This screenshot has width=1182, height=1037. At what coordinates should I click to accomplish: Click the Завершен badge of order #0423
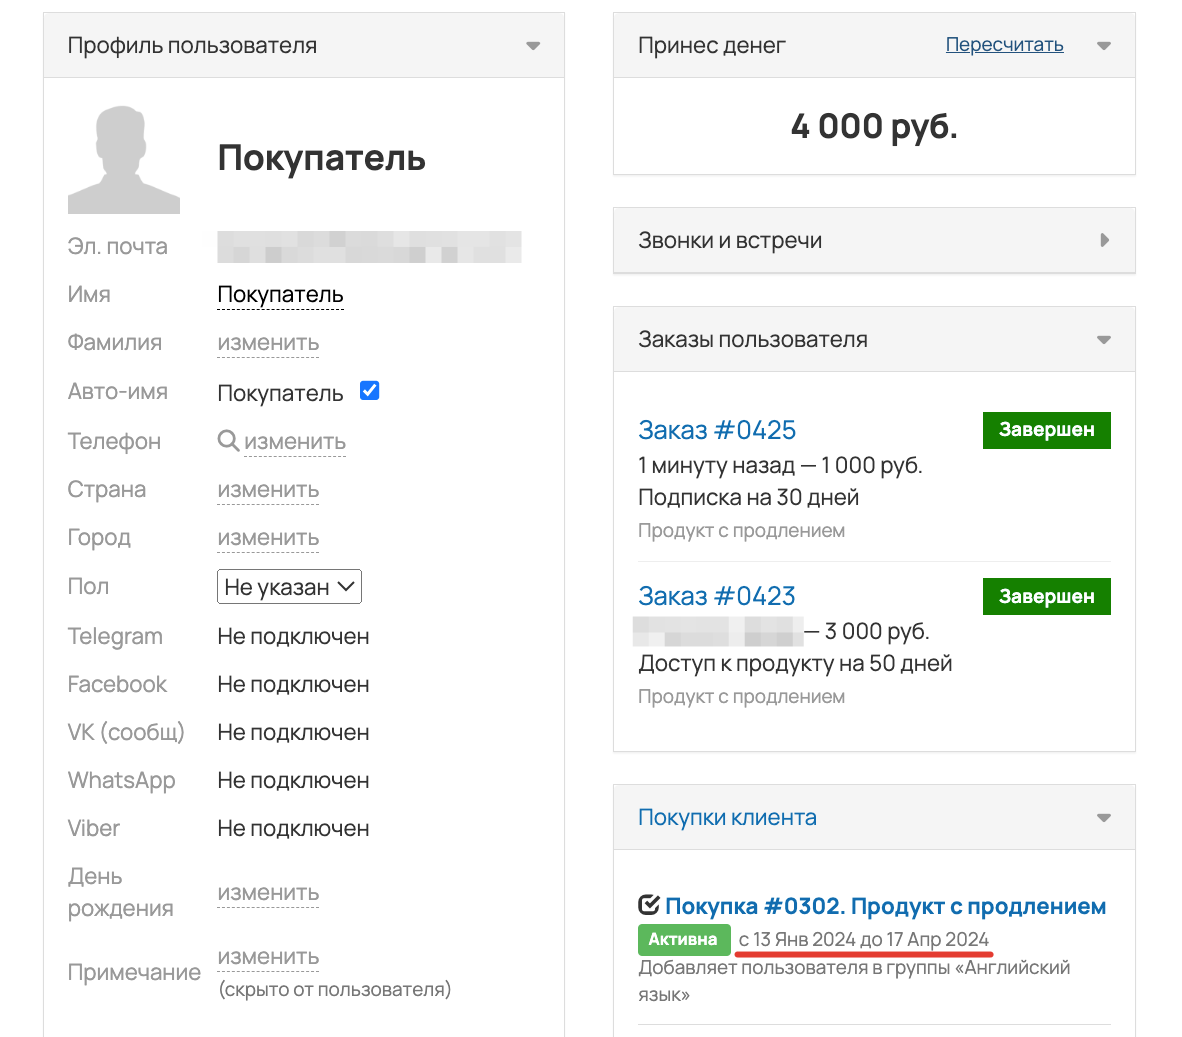pyautogui.click(x=1046, y=596)
